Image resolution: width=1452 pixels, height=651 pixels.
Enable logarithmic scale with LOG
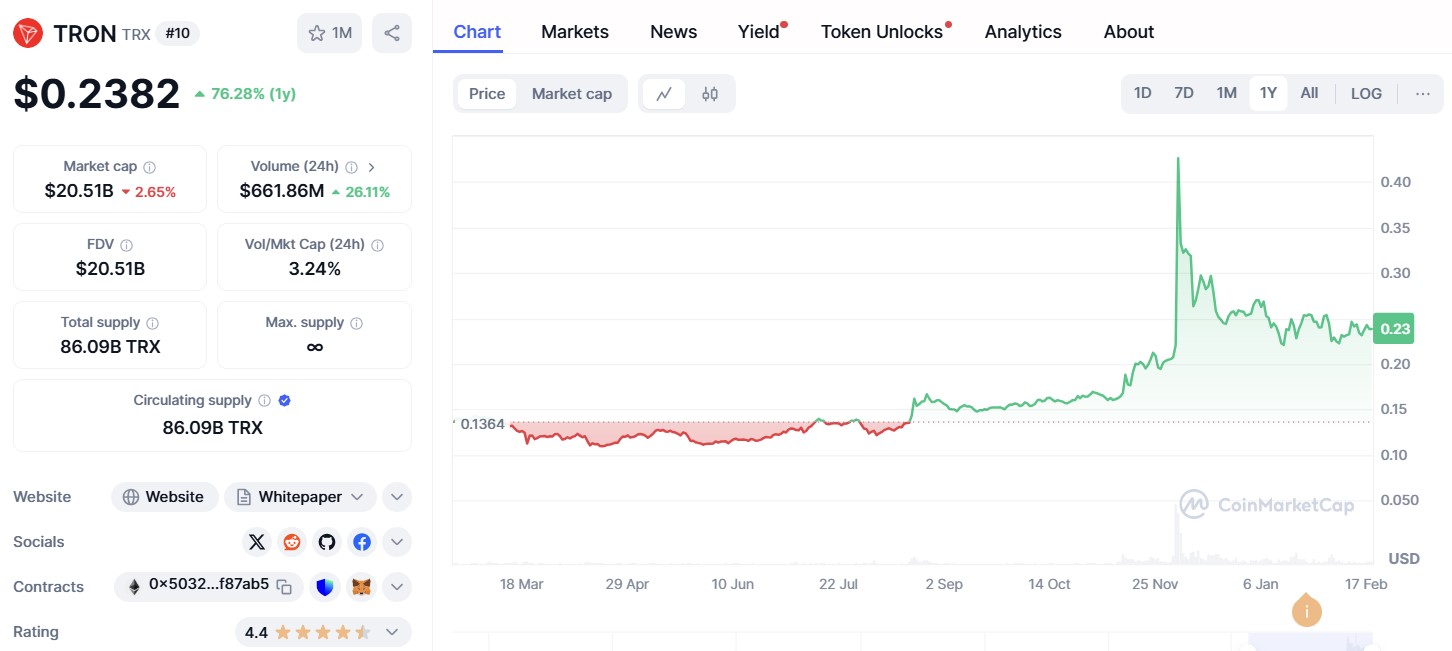point(1366,92)
